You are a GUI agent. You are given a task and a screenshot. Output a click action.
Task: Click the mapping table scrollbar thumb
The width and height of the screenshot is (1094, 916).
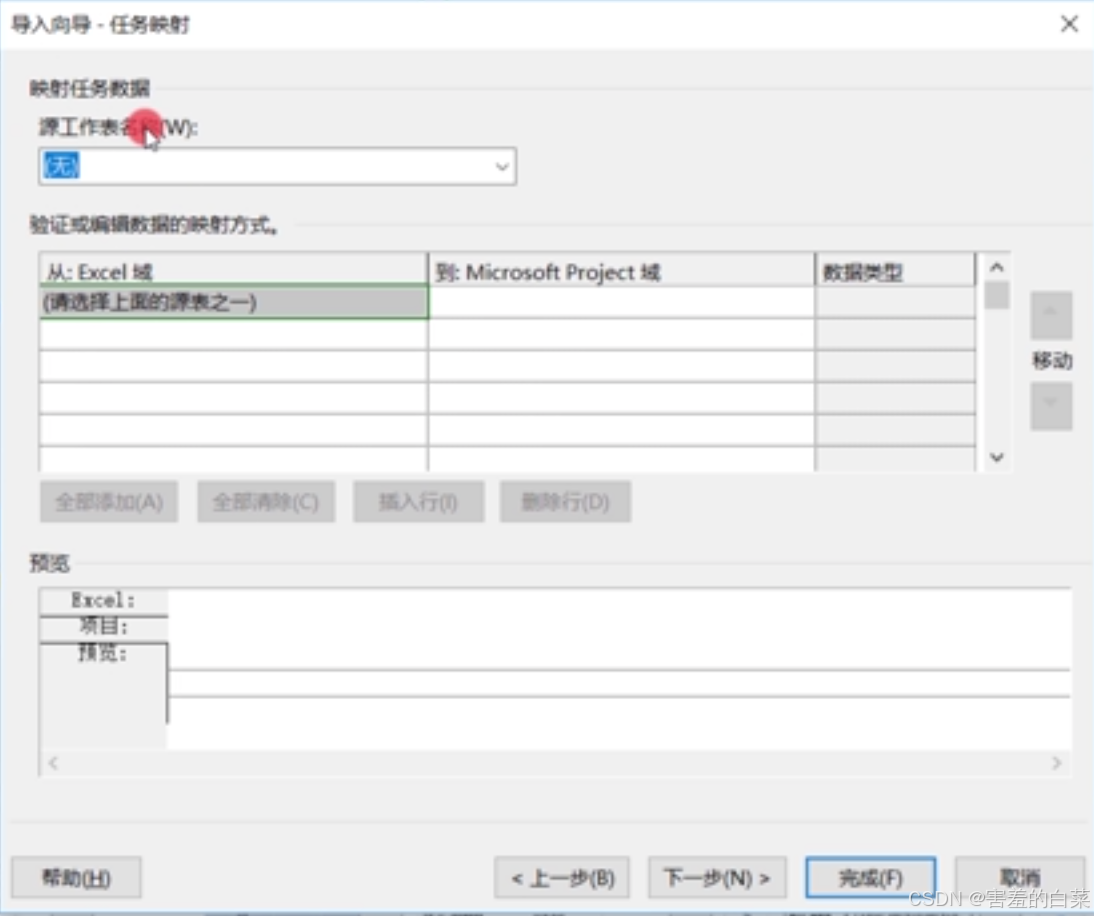pyautogui.click(x=996, y=294)
